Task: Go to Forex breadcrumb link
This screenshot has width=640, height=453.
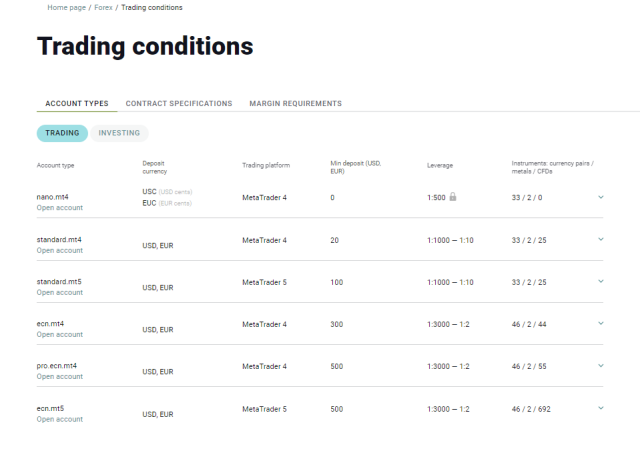Action: pyautogui.click(x=103, y=7)
